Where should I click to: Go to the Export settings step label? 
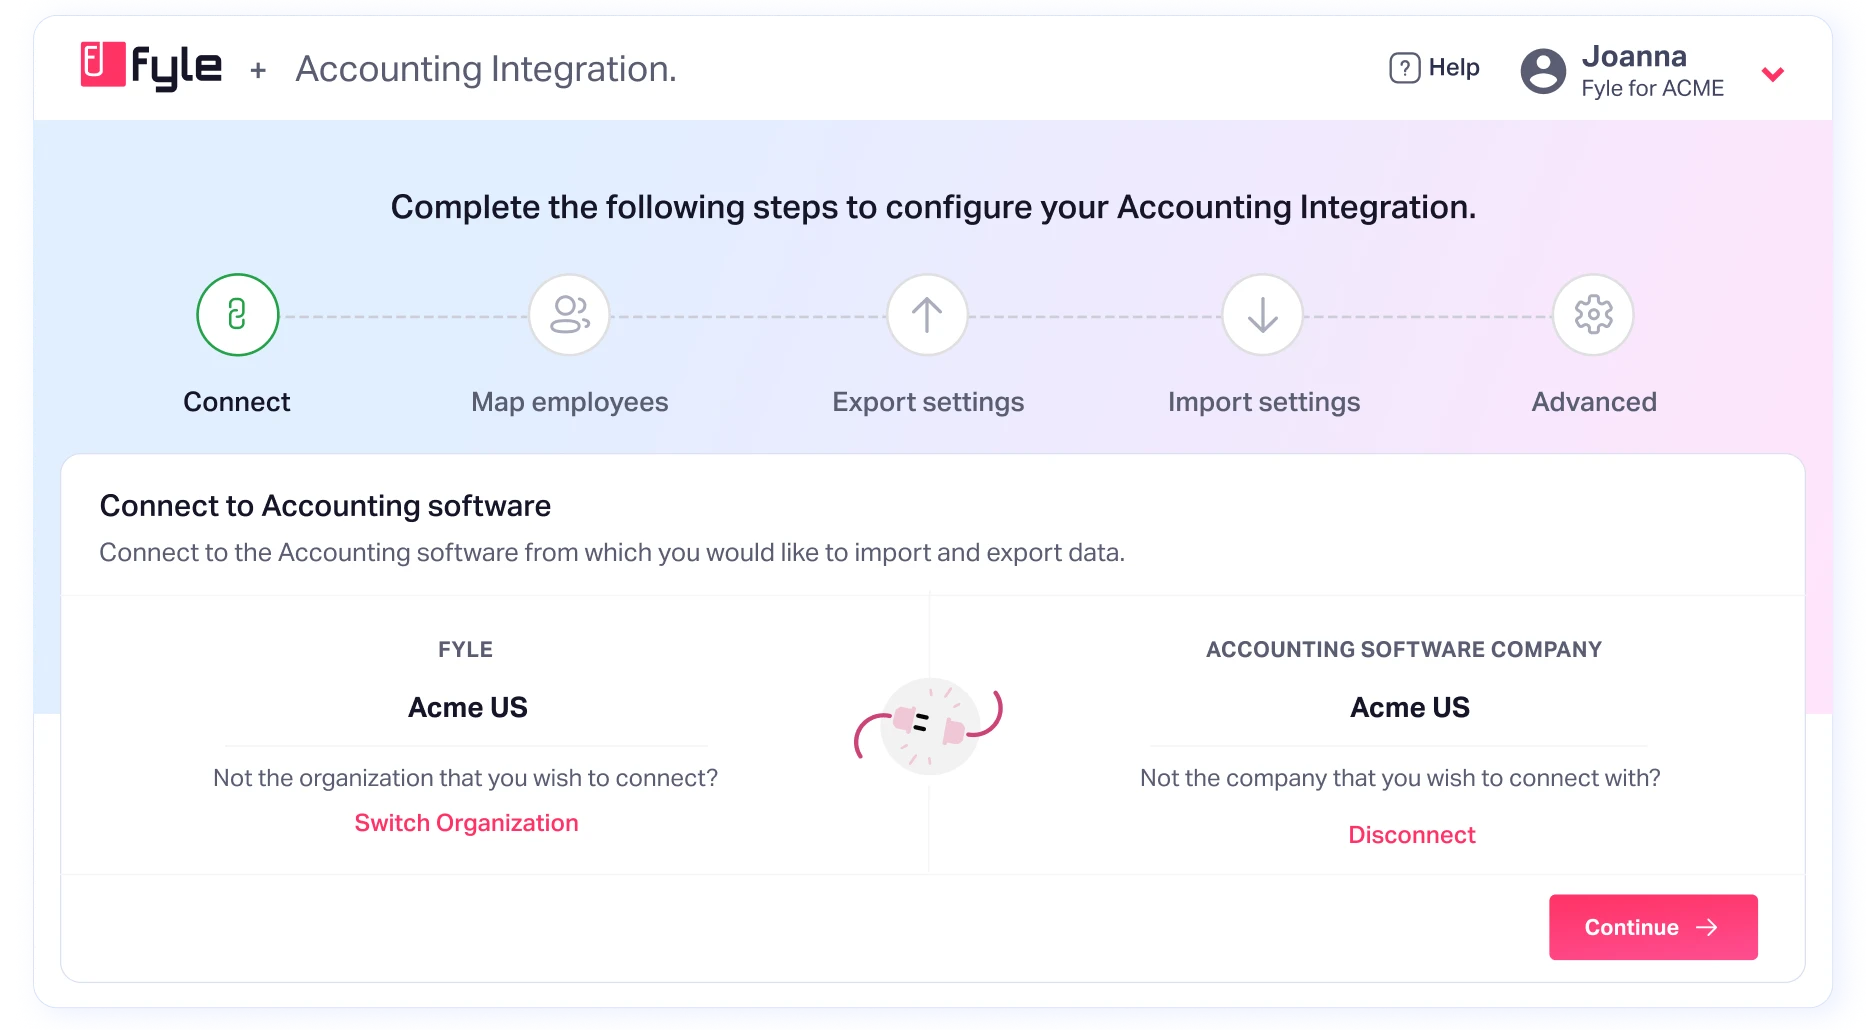[928, 402]
